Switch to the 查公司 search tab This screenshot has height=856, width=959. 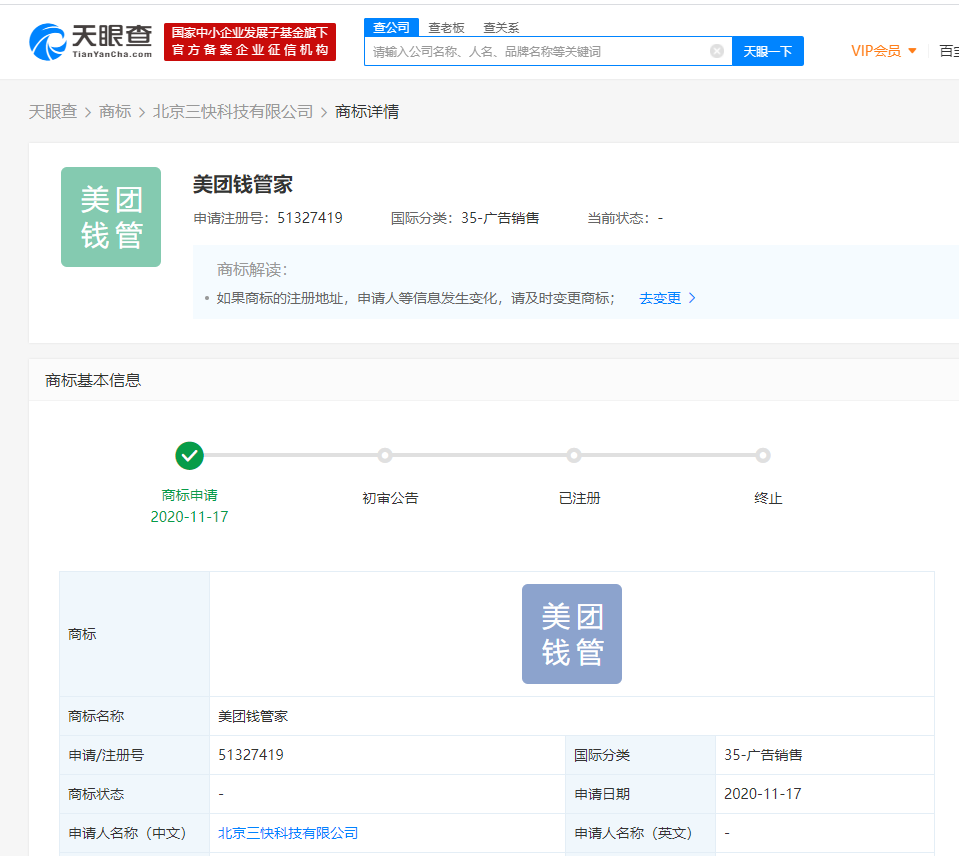(391, 27)
